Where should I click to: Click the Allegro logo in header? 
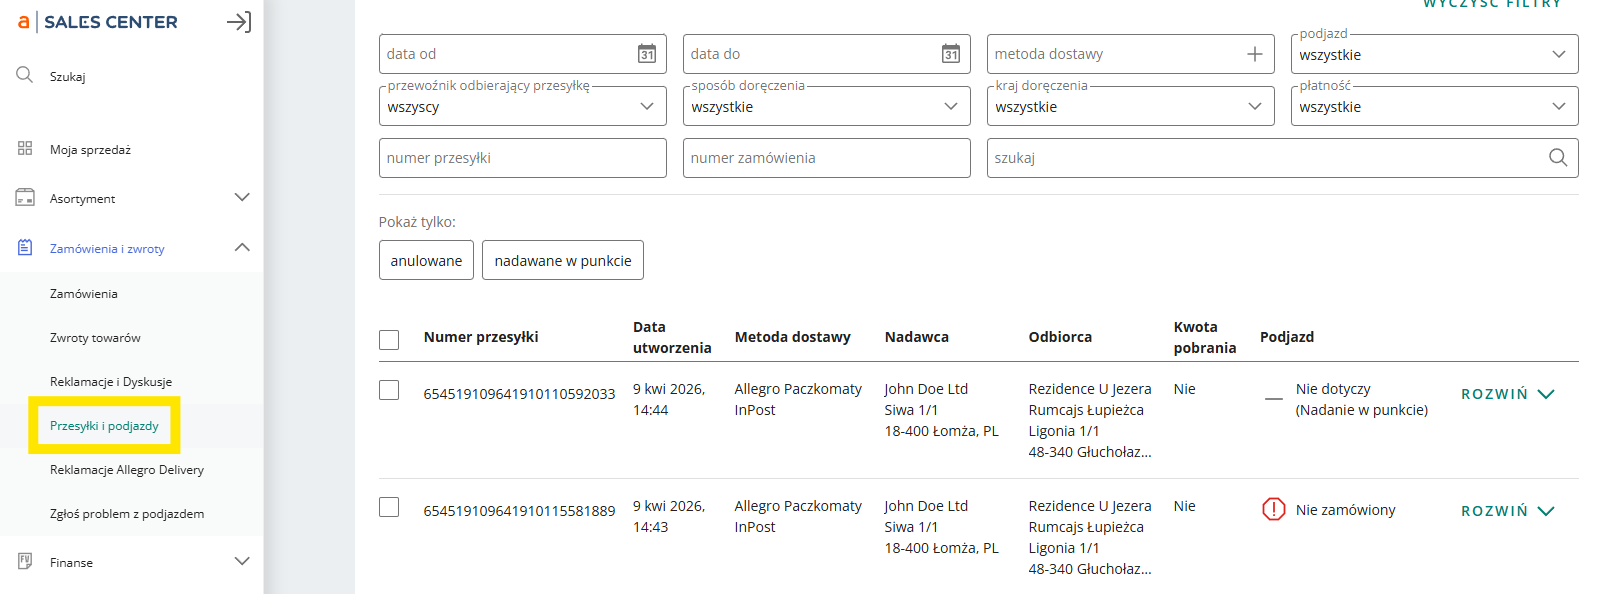click(x=23, y=22)
